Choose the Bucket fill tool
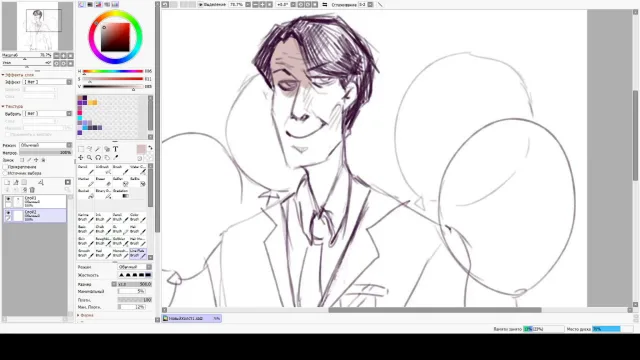The width and height of the screenshot is (640, 360). tap(86, 193)
